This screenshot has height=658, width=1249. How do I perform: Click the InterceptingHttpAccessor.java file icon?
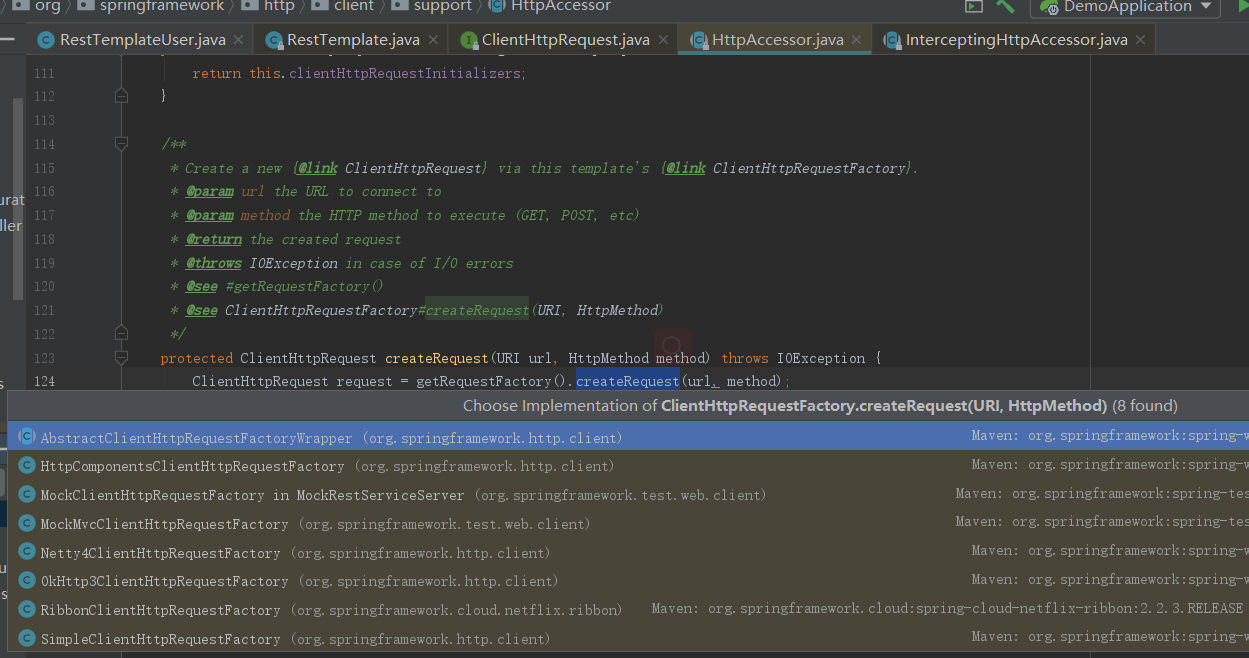[x=892, y=40]
